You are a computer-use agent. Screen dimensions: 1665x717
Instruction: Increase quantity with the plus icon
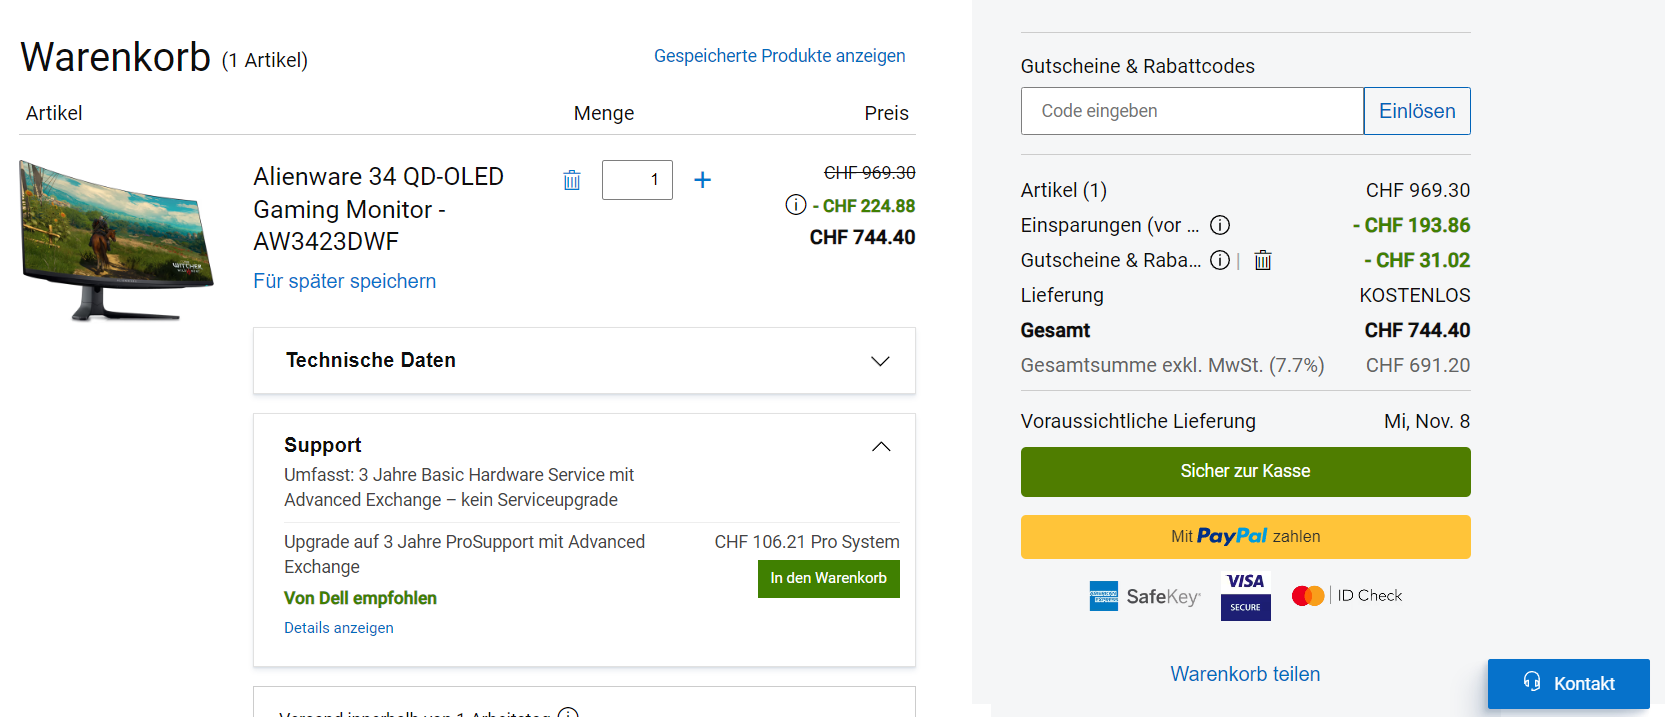click(703, 180)
